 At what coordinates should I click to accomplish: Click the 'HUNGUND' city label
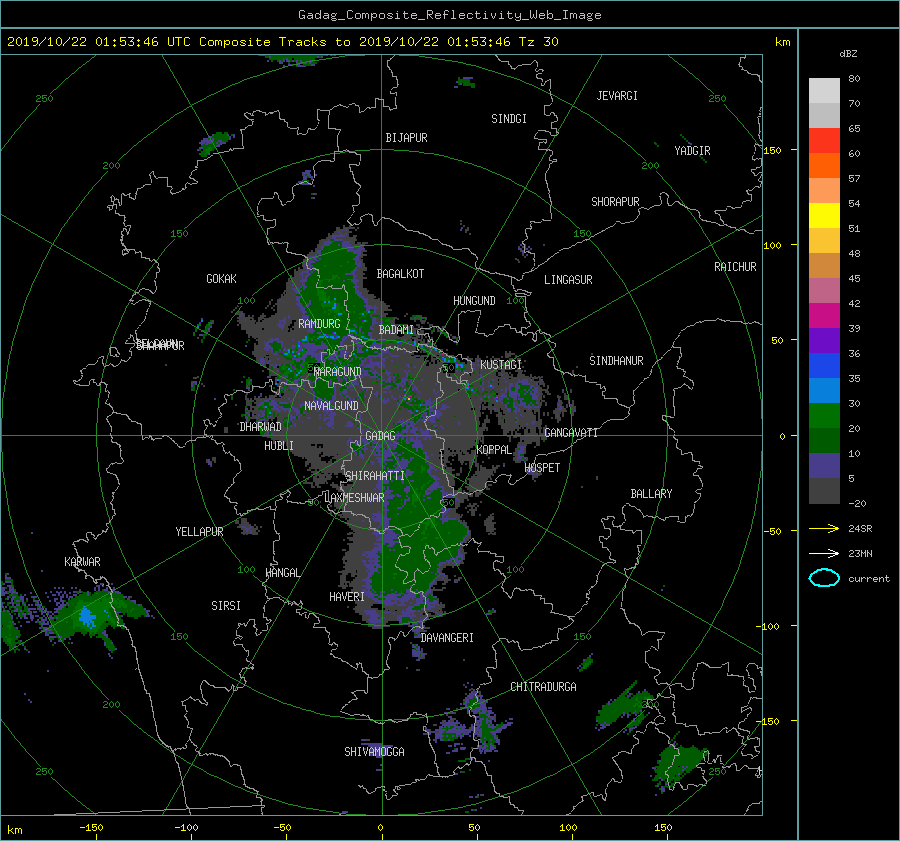coord(474,301)
